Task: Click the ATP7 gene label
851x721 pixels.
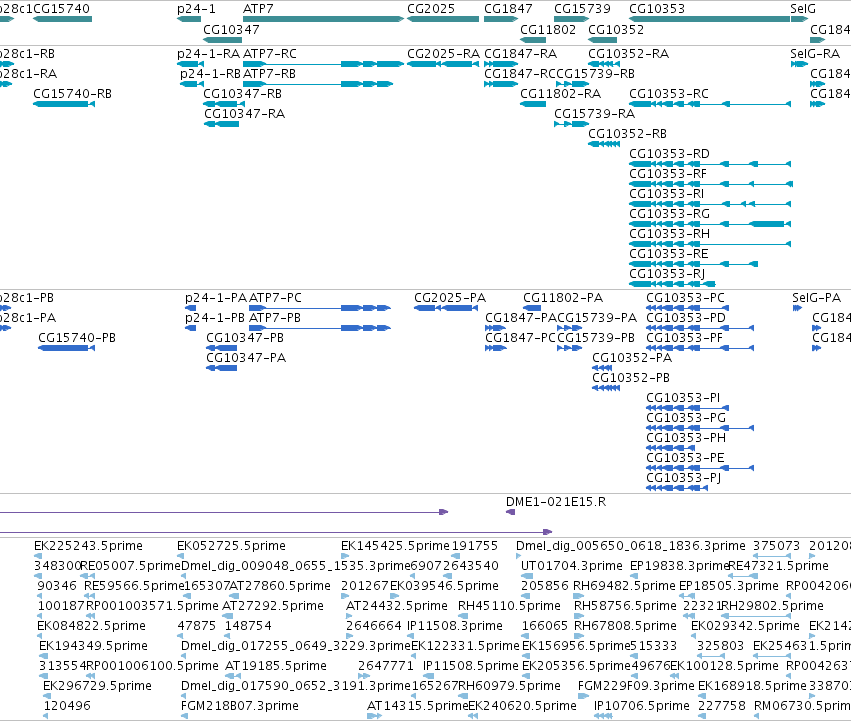Action: (258, 9)
